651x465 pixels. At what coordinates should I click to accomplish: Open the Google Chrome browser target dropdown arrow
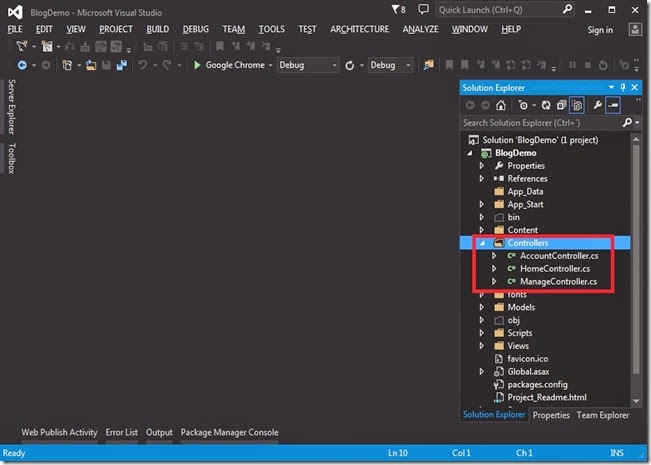pyautogui.click(x=270, y=65)
